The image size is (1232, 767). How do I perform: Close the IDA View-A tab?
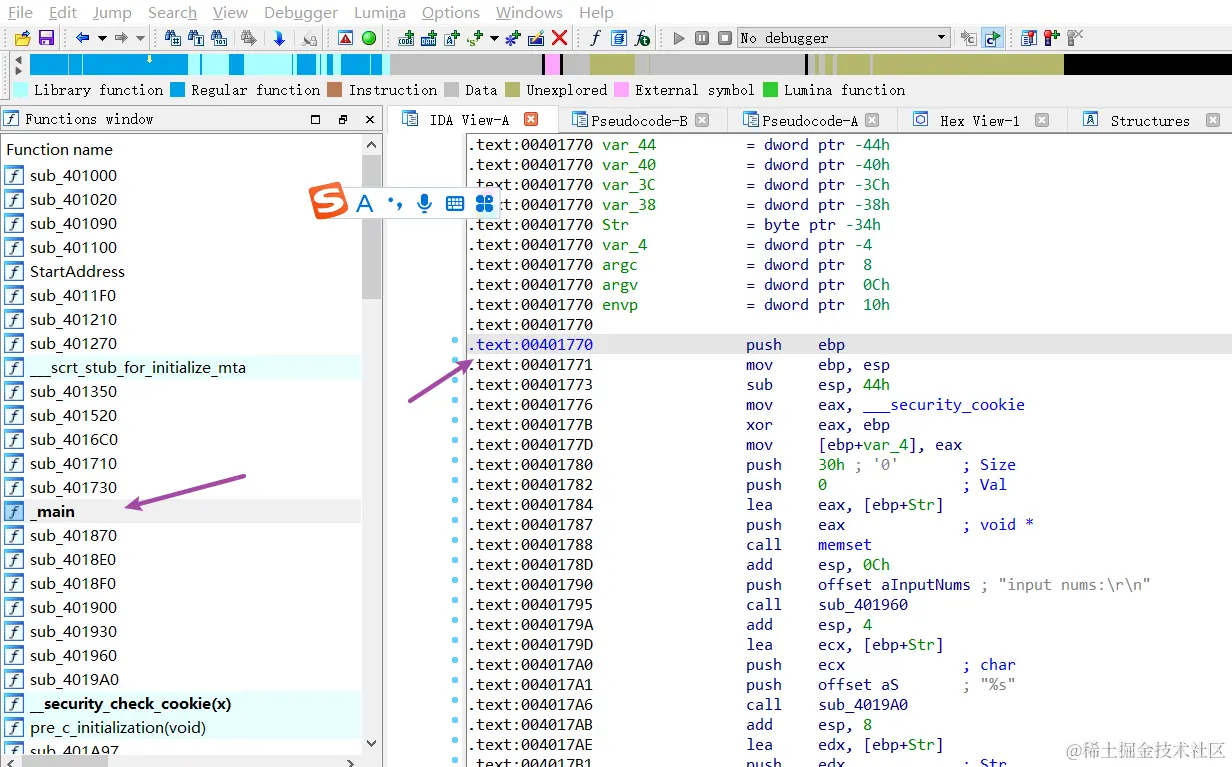[531, 119]
